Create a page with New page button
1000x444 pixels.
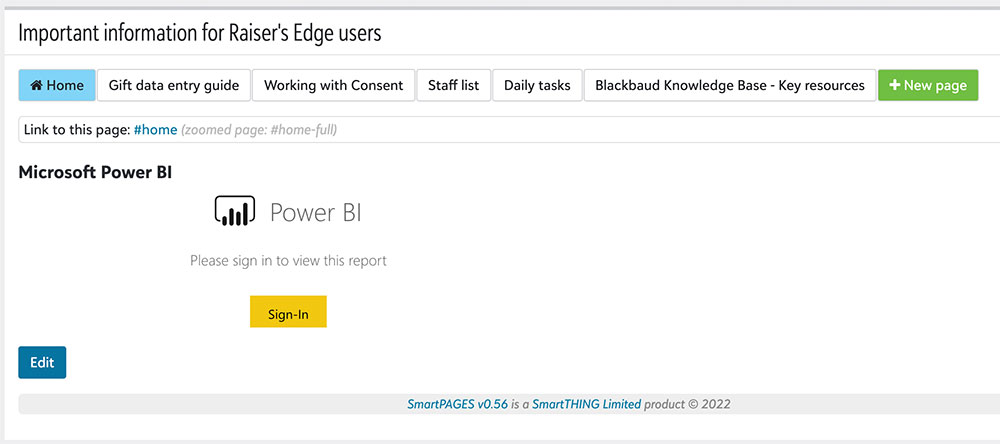pyautogui.click(x=928, y=85)
